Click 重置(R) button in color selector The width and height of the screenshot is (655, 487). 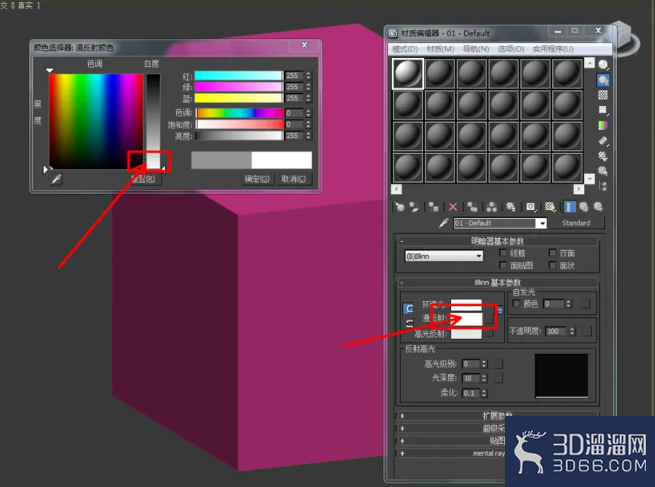[x=143, y=179]
